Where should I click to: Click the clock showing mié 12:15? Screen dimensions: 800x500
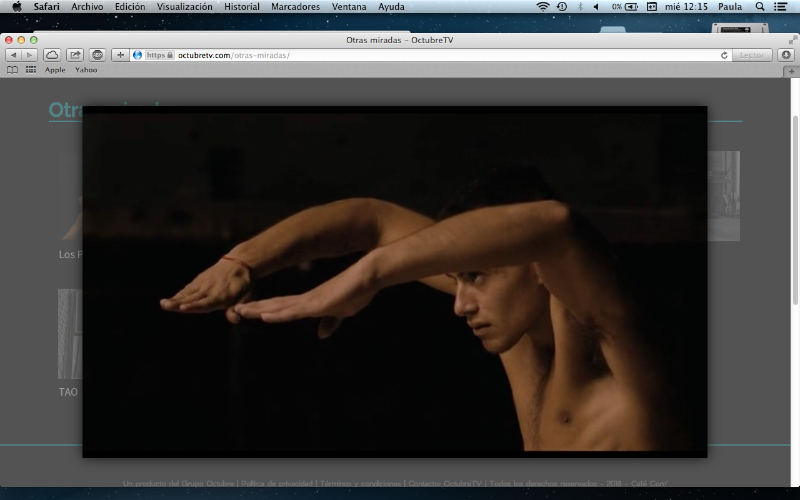[x=686, y=7]
